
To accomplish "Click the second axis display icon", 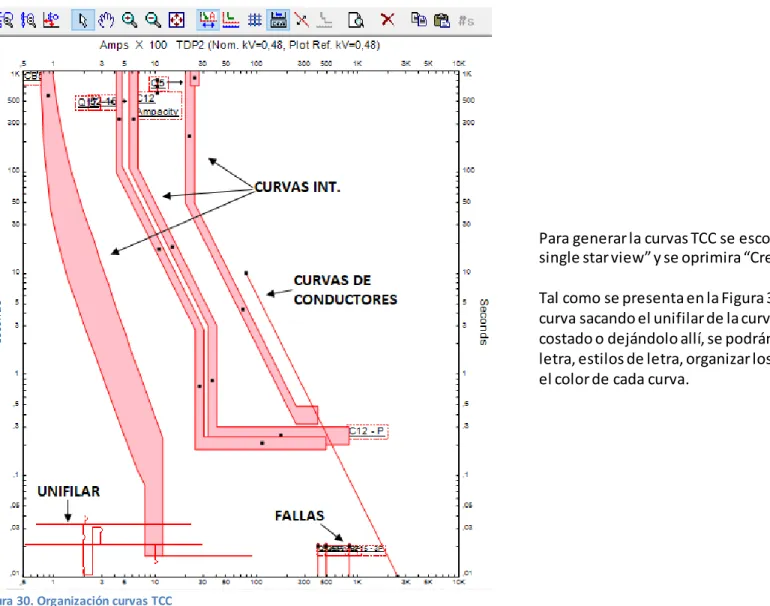I will coord(231,20).
